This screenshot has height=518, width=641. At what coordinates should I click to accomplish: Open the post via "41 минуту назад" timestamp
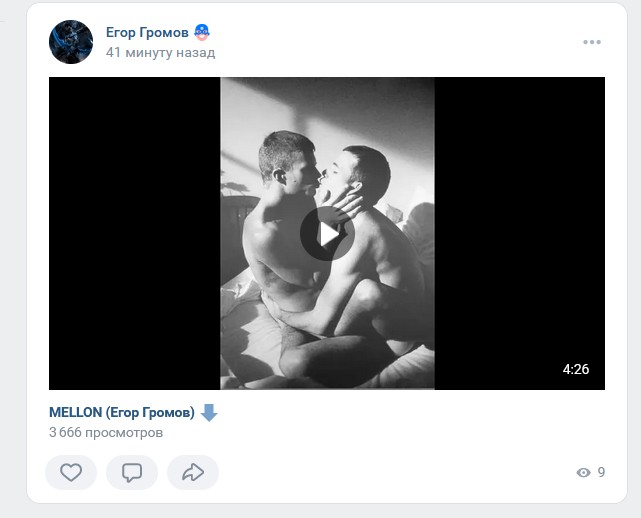coord(160,52)
